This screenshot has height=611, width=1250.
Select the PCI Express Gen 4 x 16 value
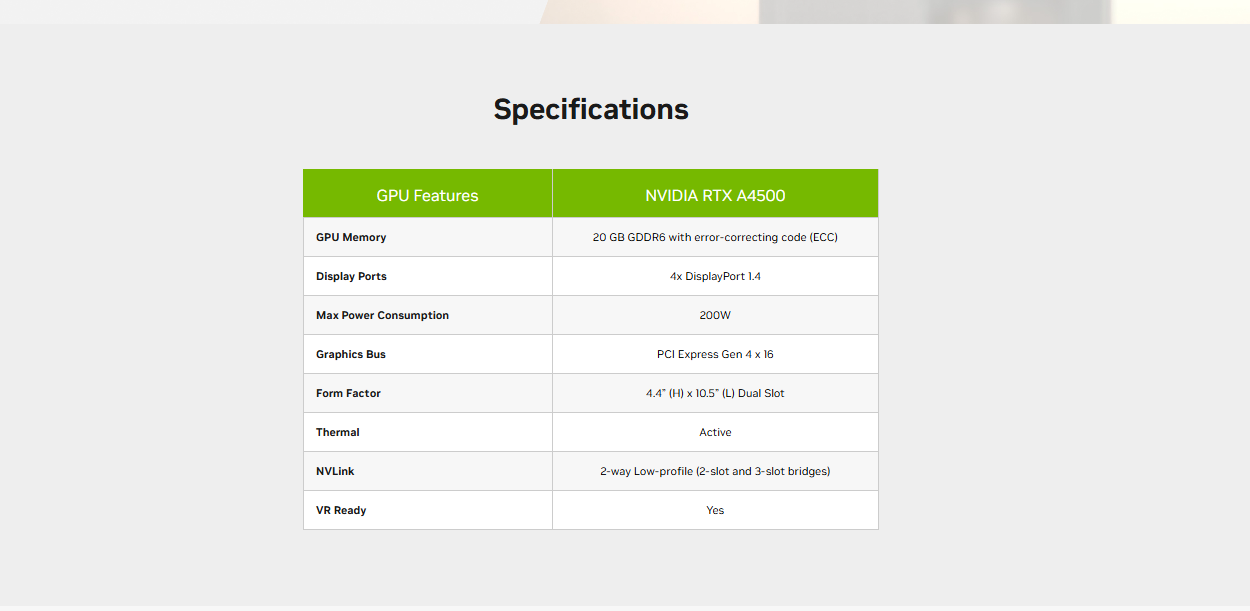(715, 354)
